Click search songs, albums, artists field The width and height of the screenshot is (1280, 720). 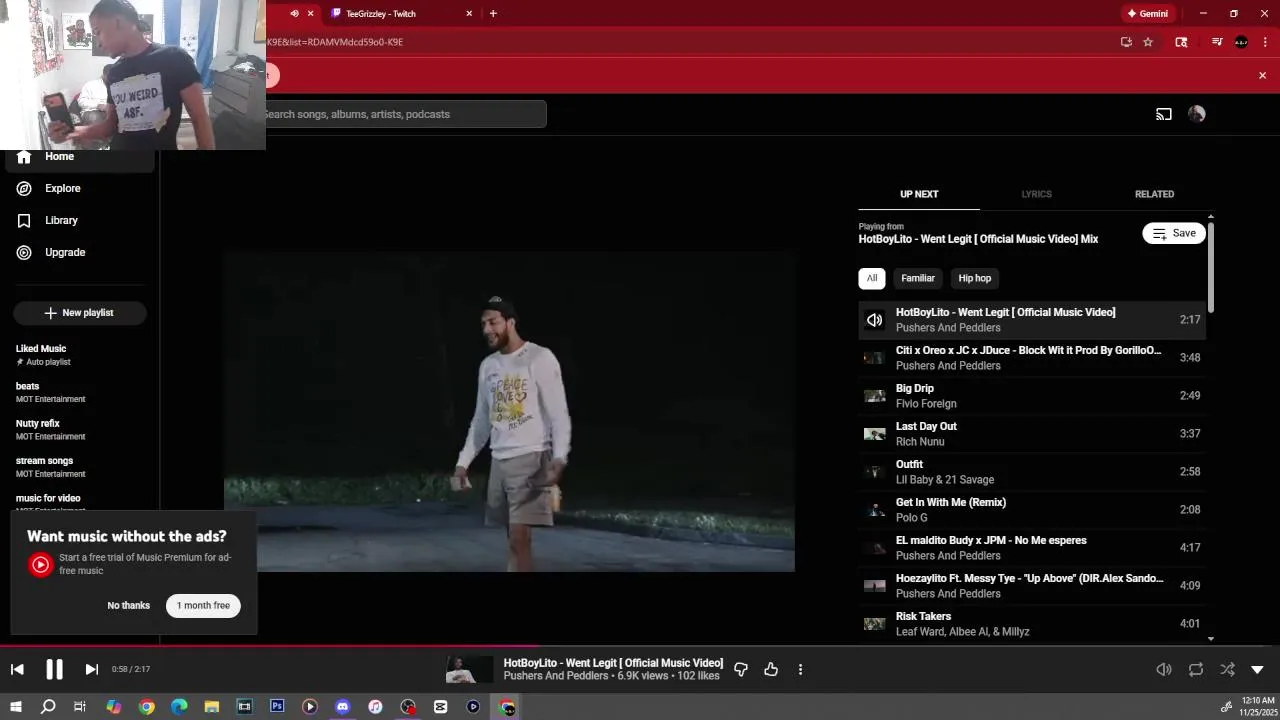403,114
